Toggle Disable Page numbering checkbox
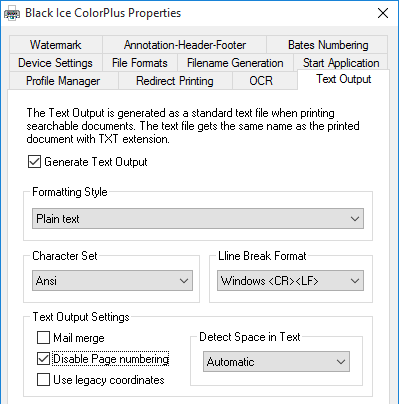399x404 pixels. (43, 359)
